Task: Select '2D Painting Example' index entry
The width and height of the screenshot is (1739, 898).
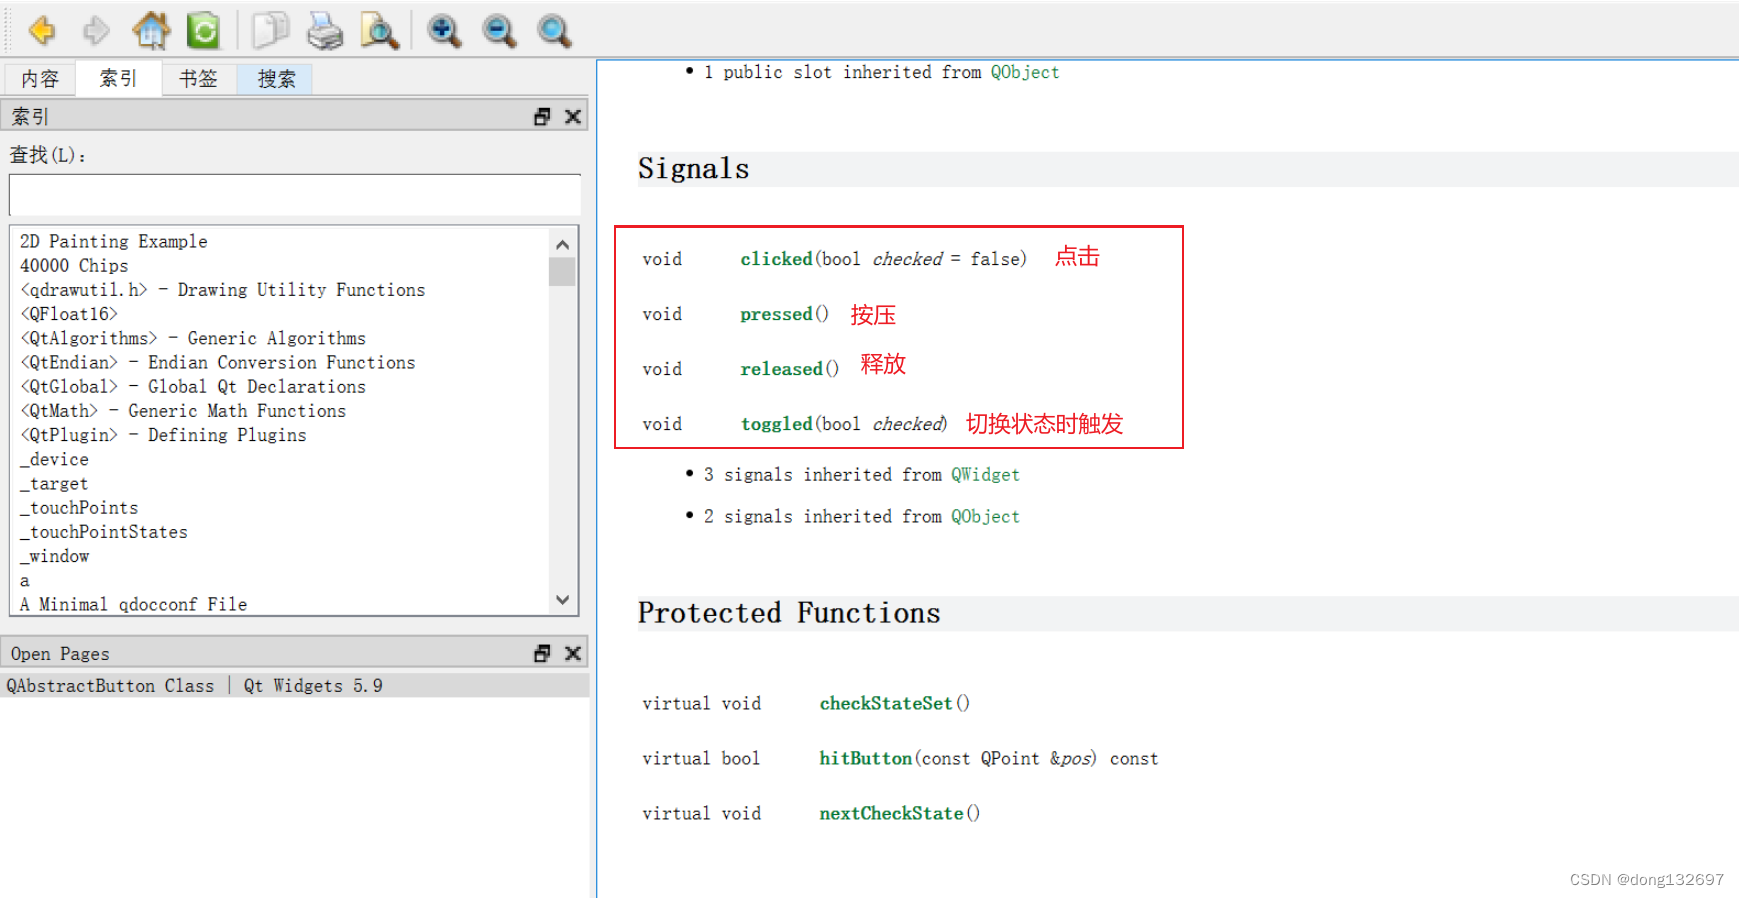Action: click(x=114, y=241)
